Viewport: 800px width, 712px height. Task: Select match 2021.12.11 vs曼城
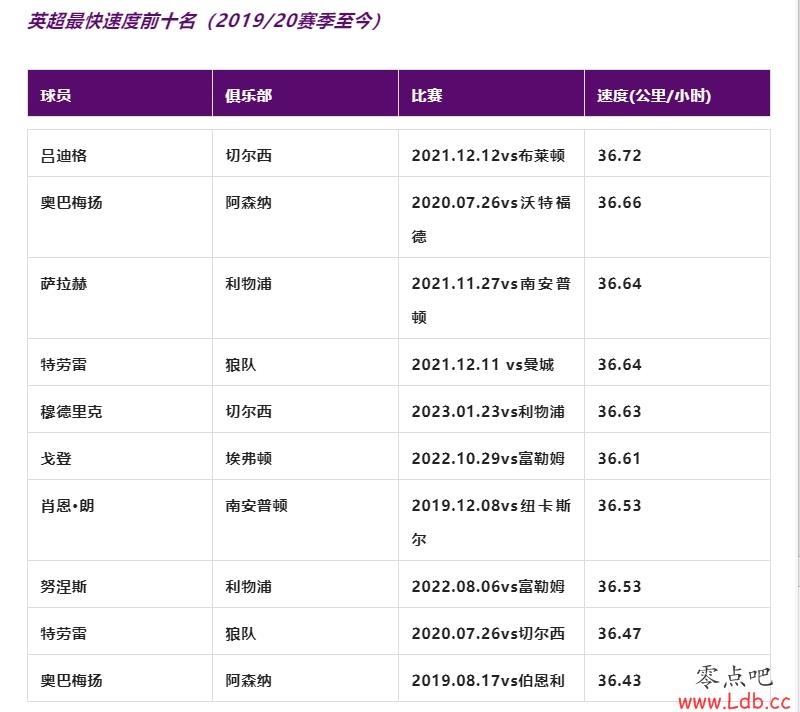[483, 365]
